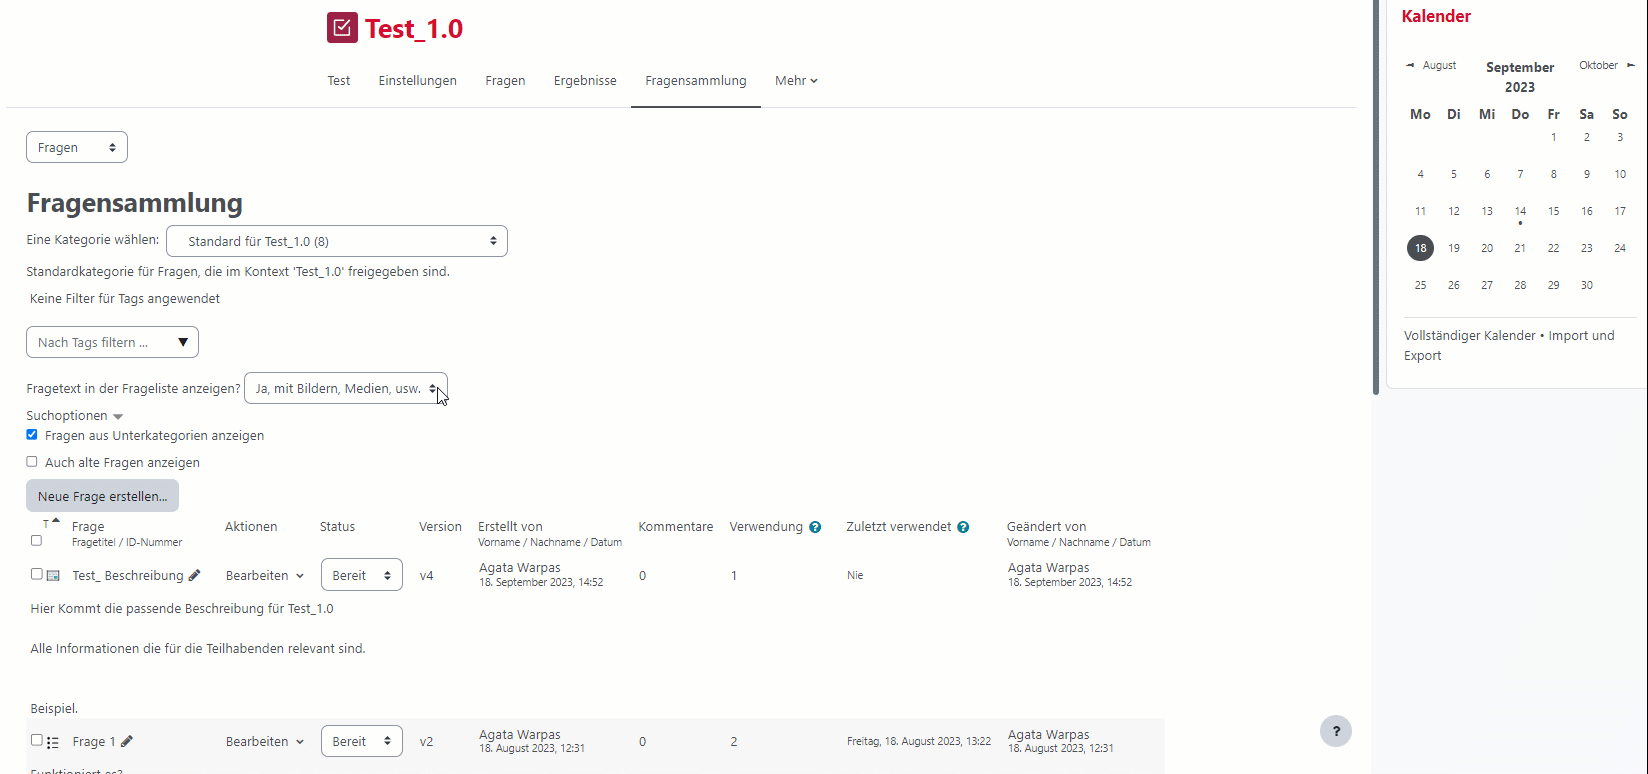The height and width of the screenshot is (774, 1648).
Task: Open Bereit status dropdown for Test_ Beschreibung
Action: click(x=361, y=575)
